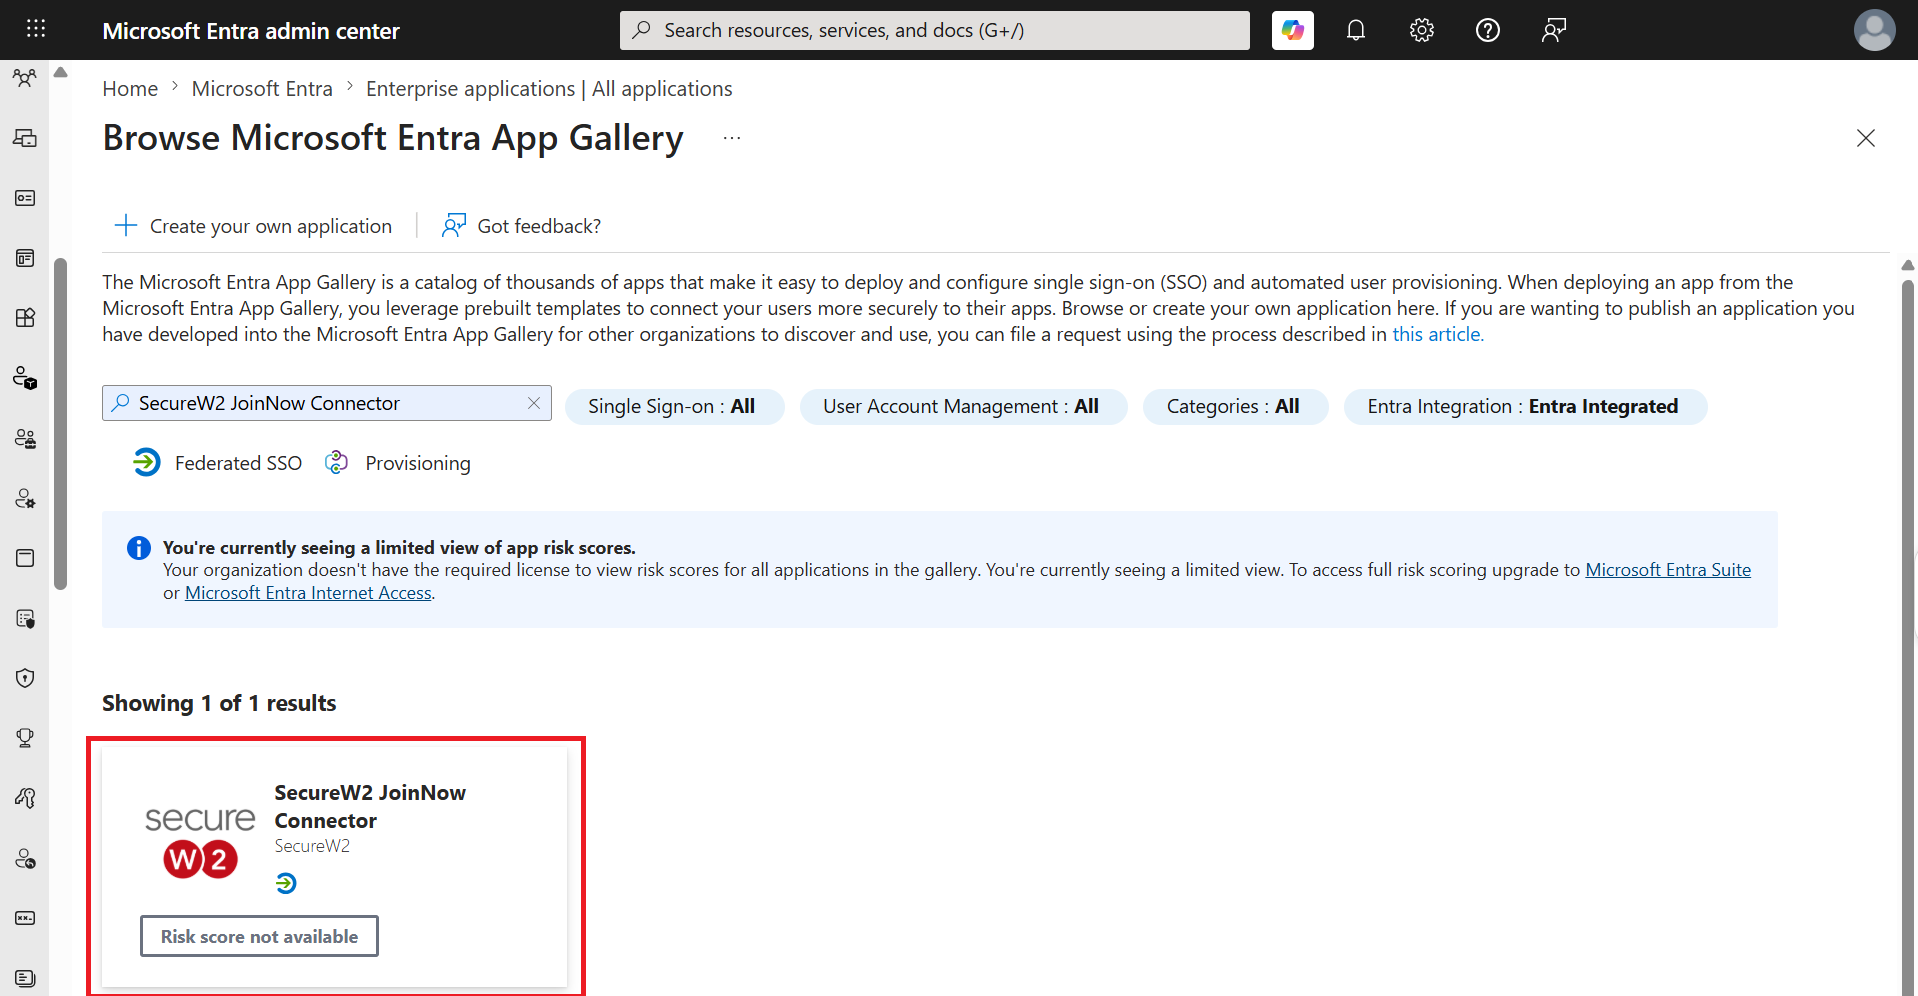
Task: Open the account avatar menu
Action: (x=1874, y=30)
